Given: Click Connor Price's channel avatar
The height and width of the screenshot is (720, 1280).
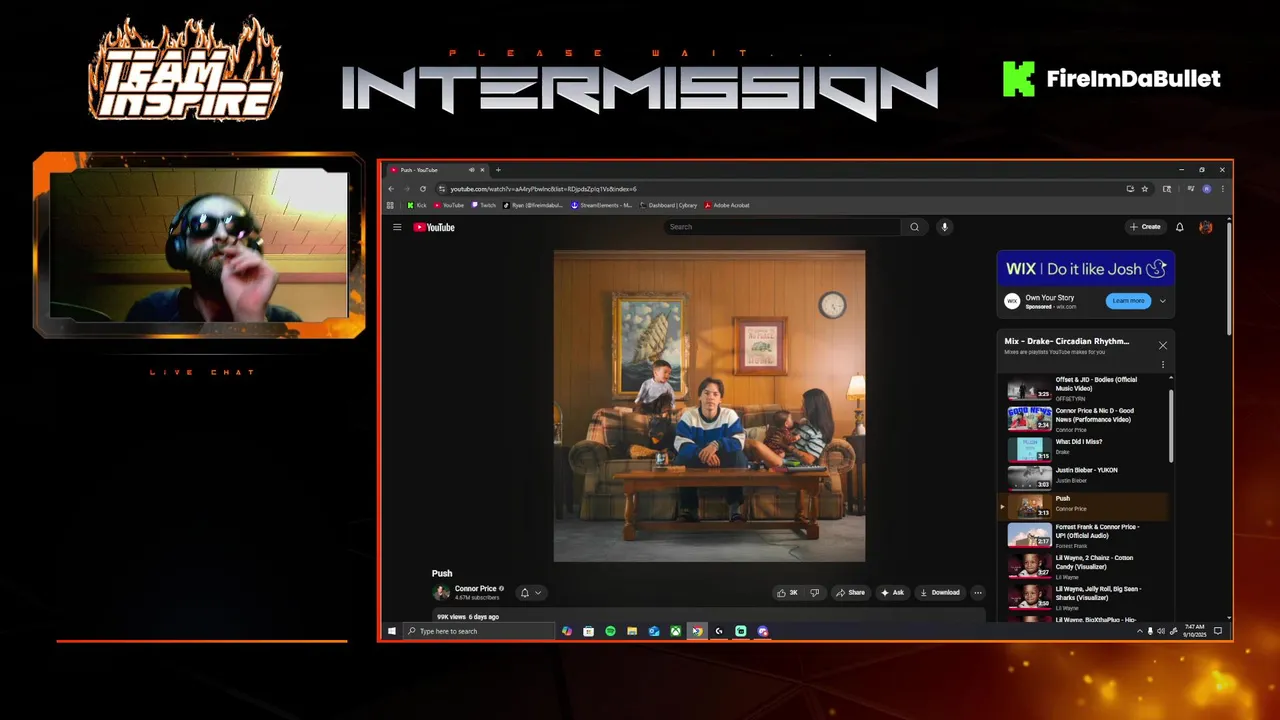Looking at the screenshot, I should pyautogui.click(x=441, y=592).
